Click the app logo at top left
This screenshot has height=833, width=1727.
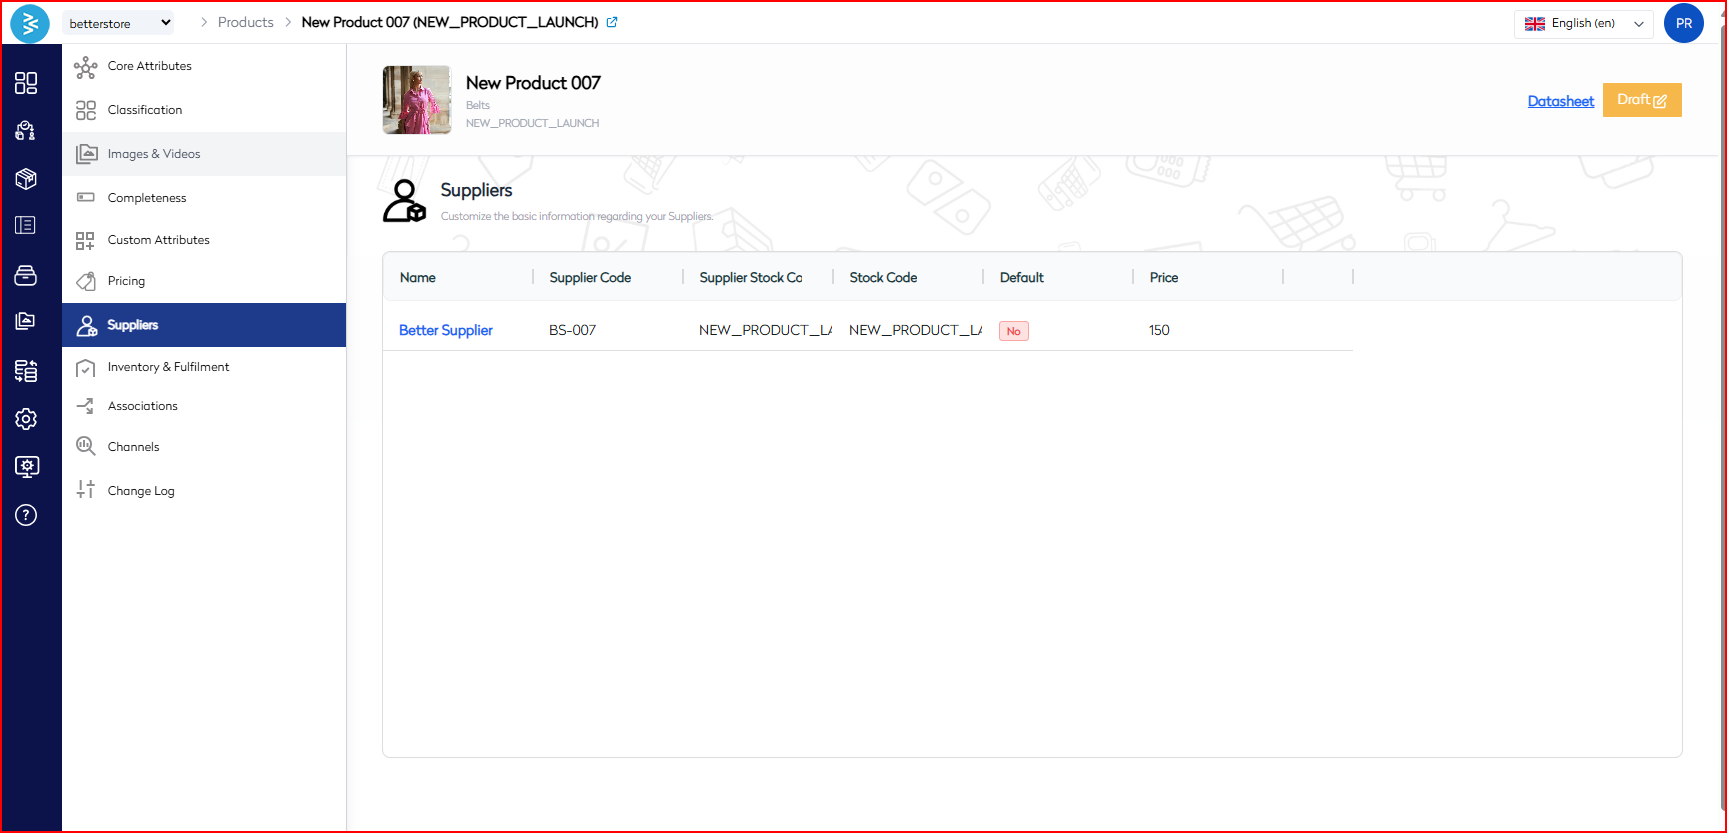[x=30, y=23]
